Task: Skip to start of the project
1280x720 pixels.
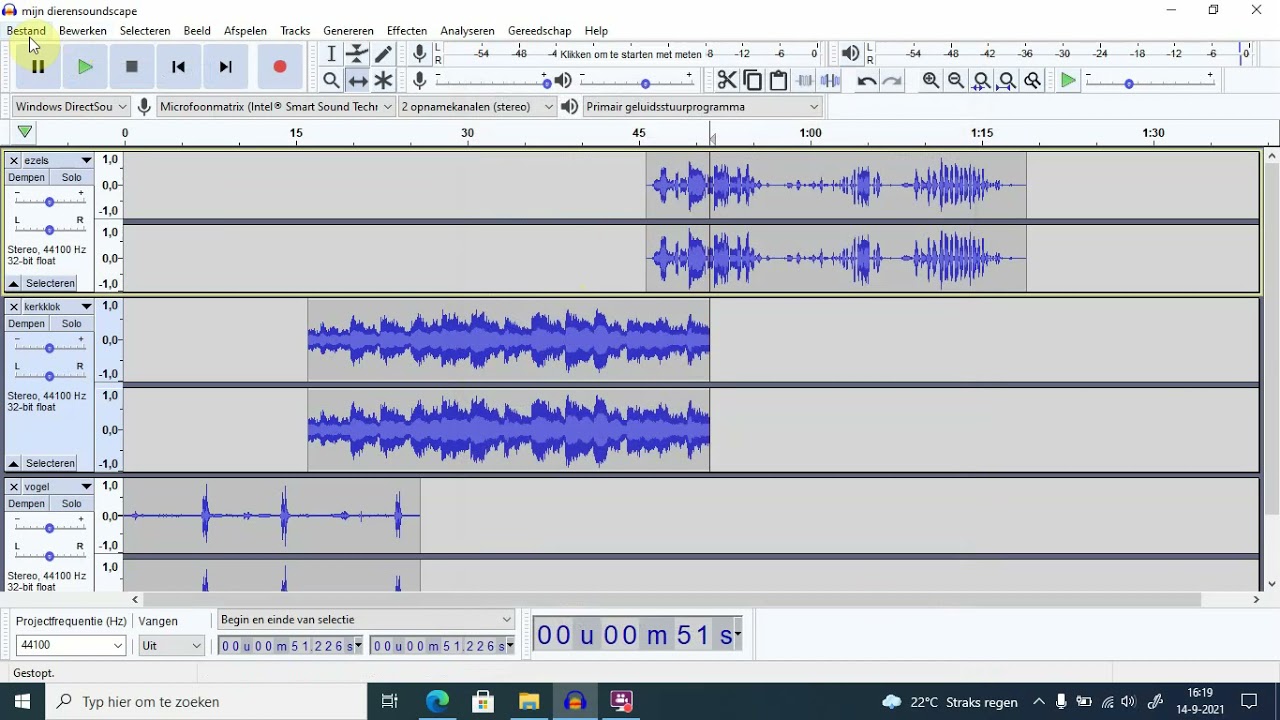Action: click(x=179, y=67)
